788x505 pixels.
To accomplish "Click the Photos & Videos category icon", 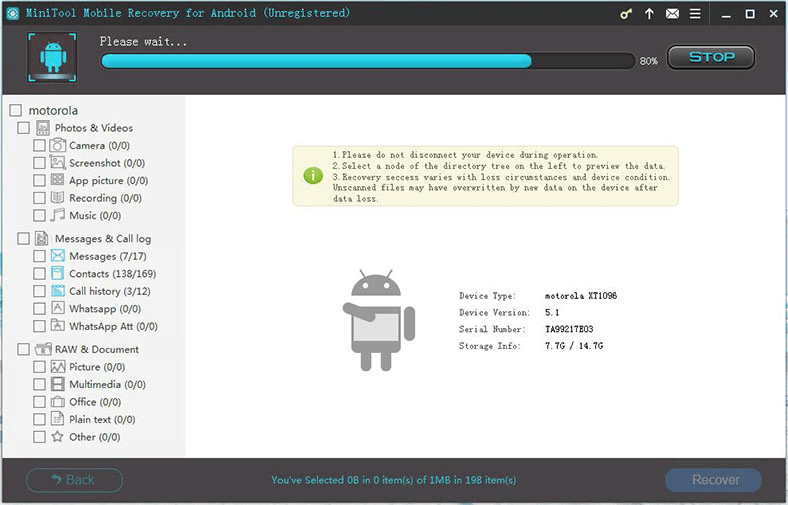I will tap(43, 128).
